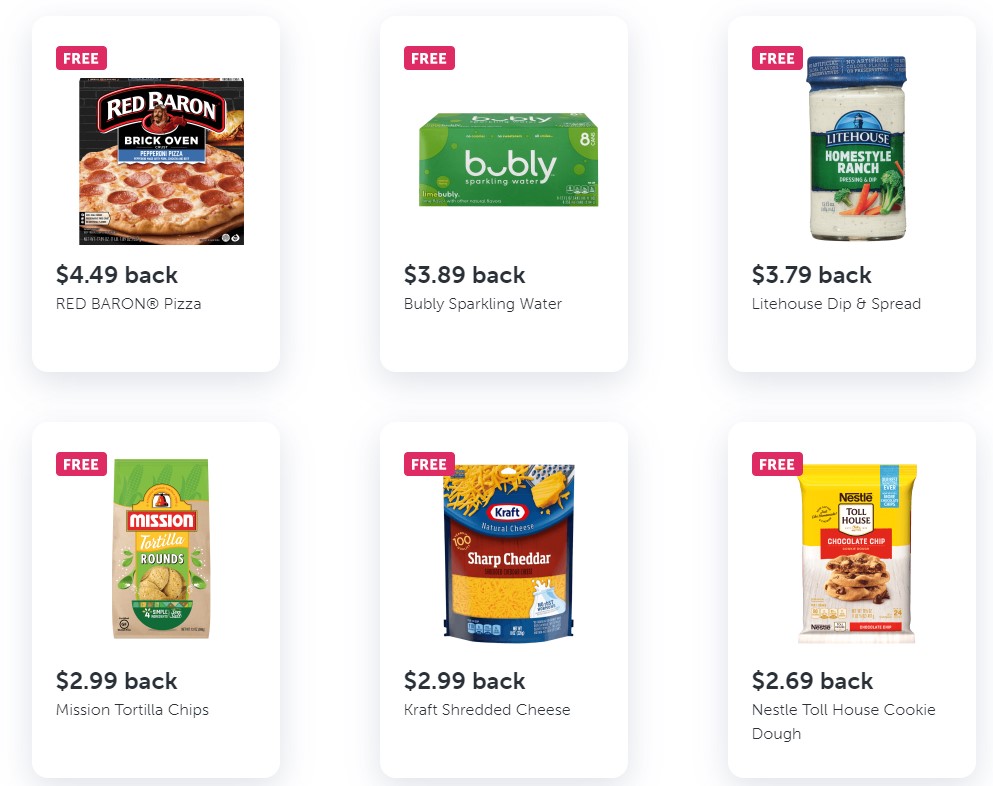Click the Red Baron pizza product image
Image resolution: width=993 pixels, height=786 pixels.
(x=162, y=161)
